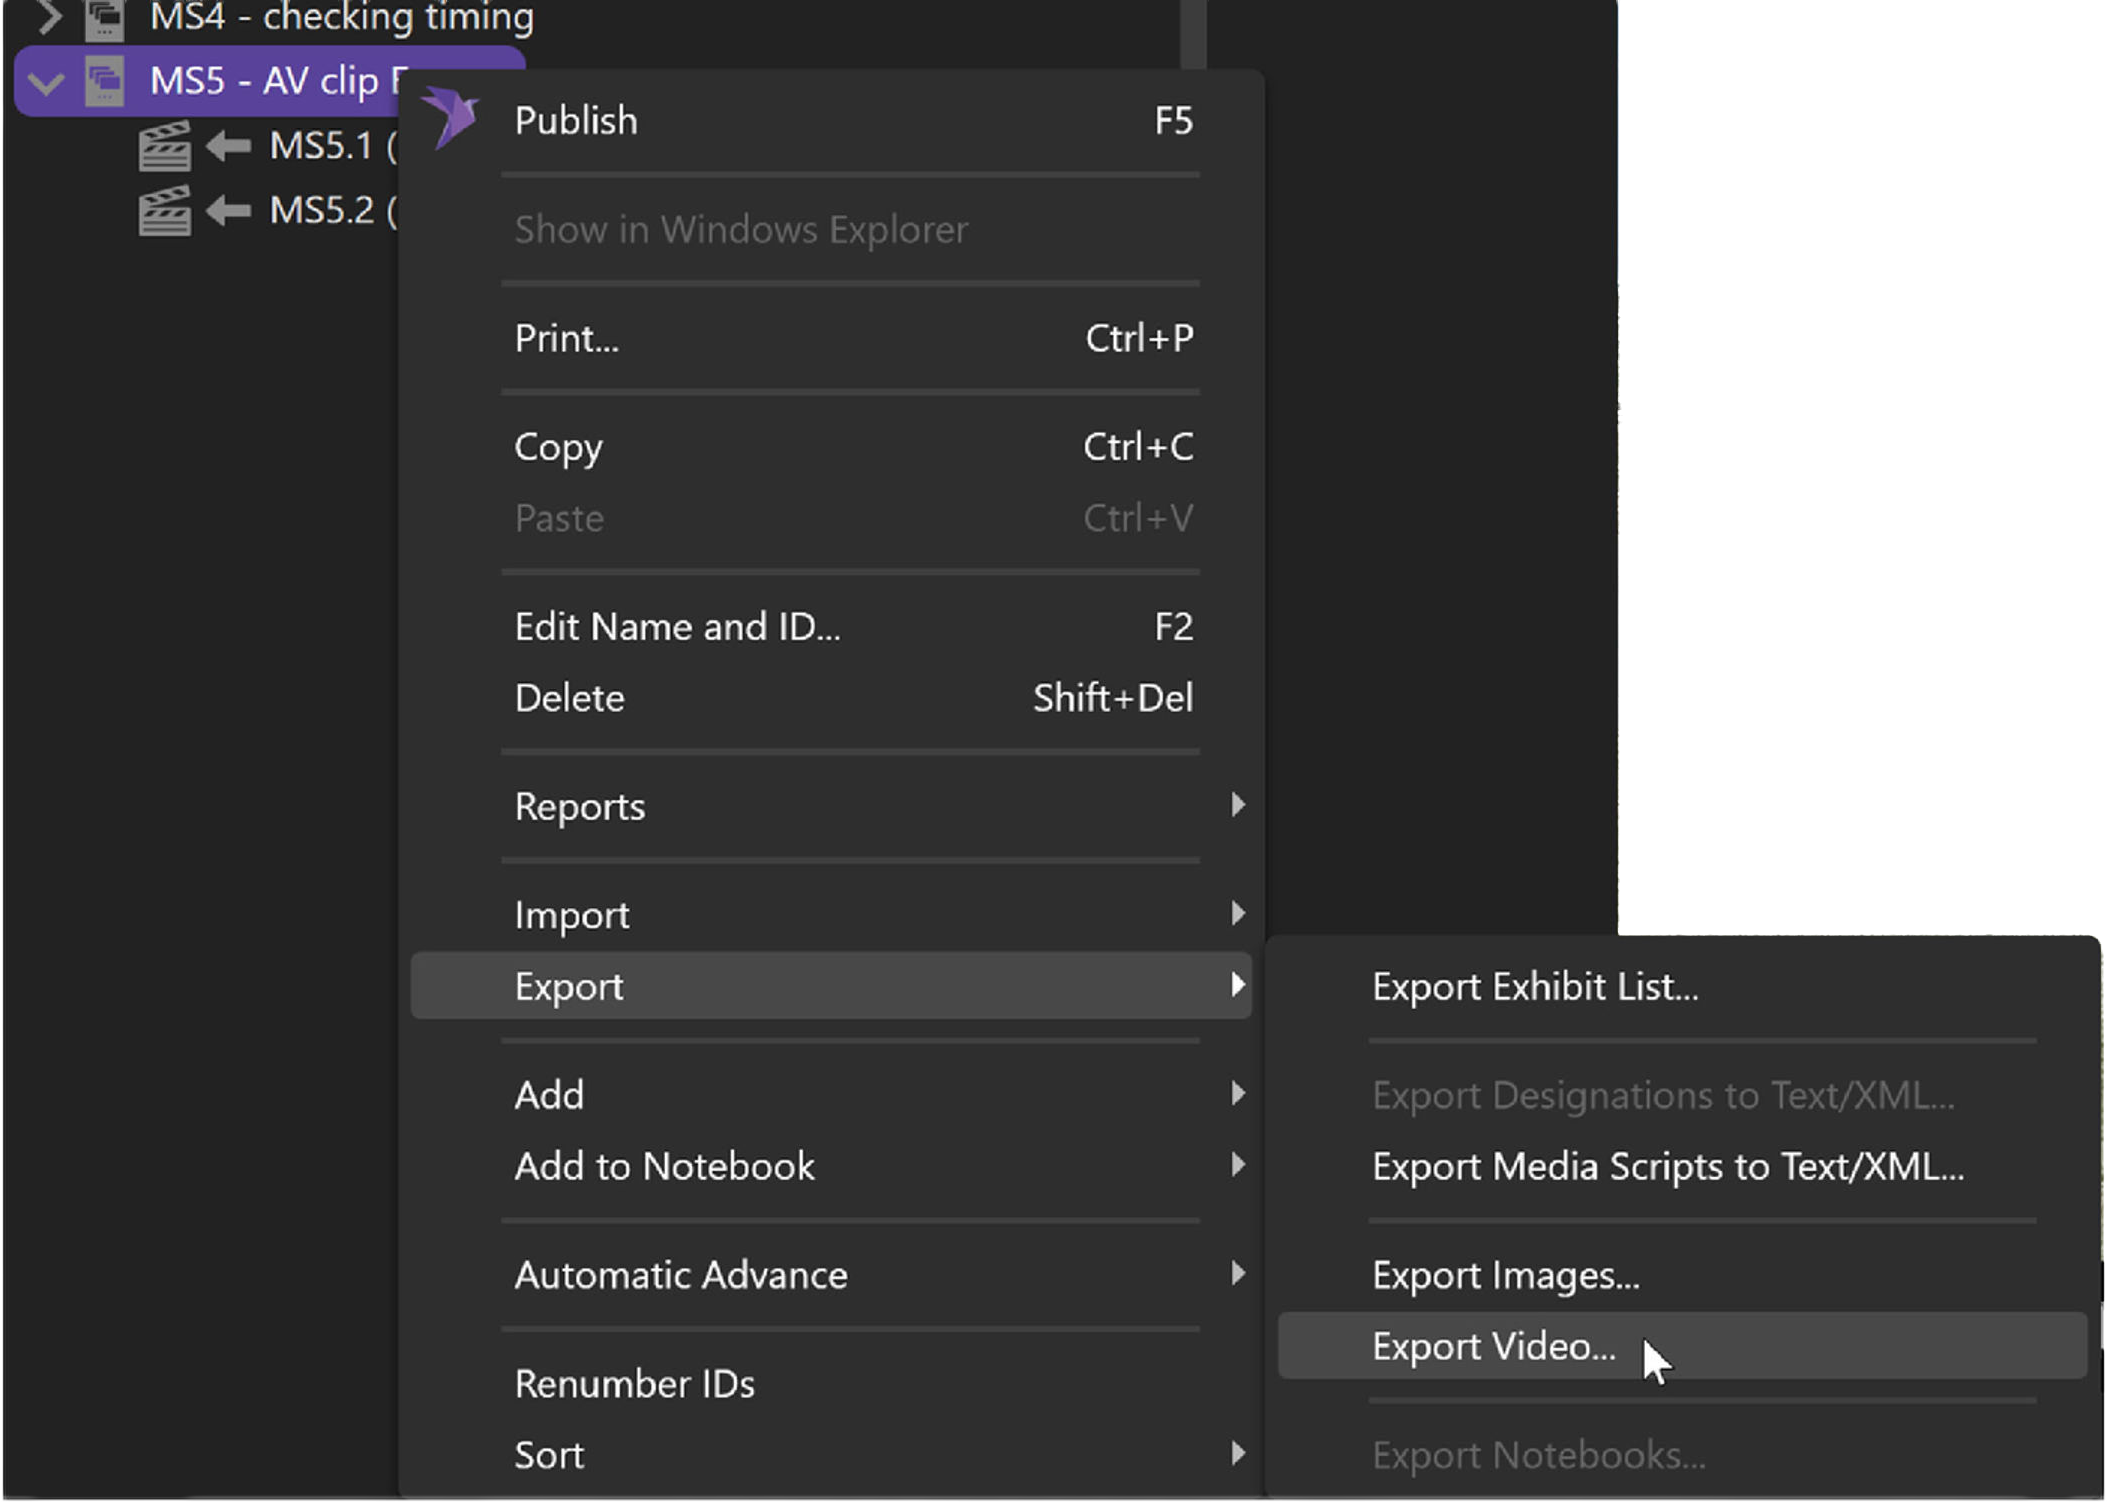The image size is (2107, 1502).
Task: Click the hummingbird Publish icon
Action: [x=451, y=117]
